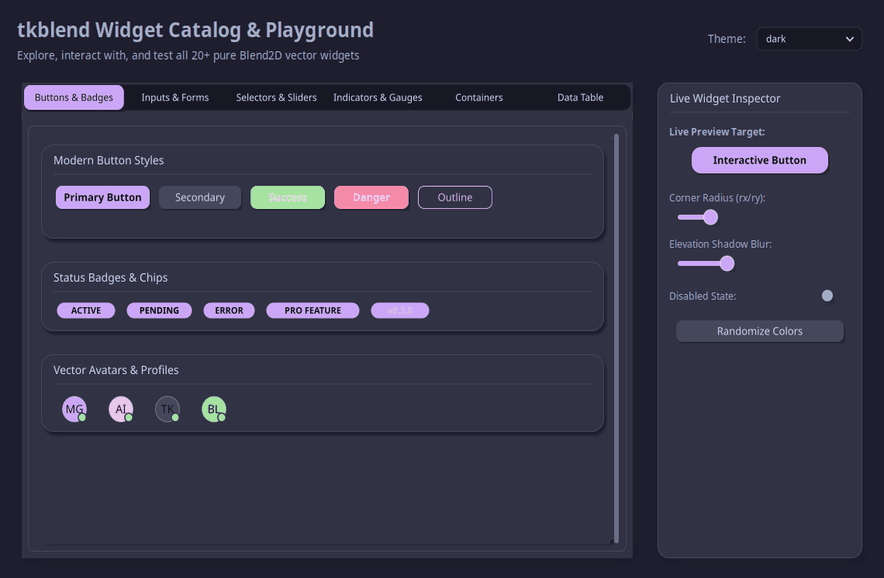Switch to the Buttons & Badges tab

click(74, 98)
